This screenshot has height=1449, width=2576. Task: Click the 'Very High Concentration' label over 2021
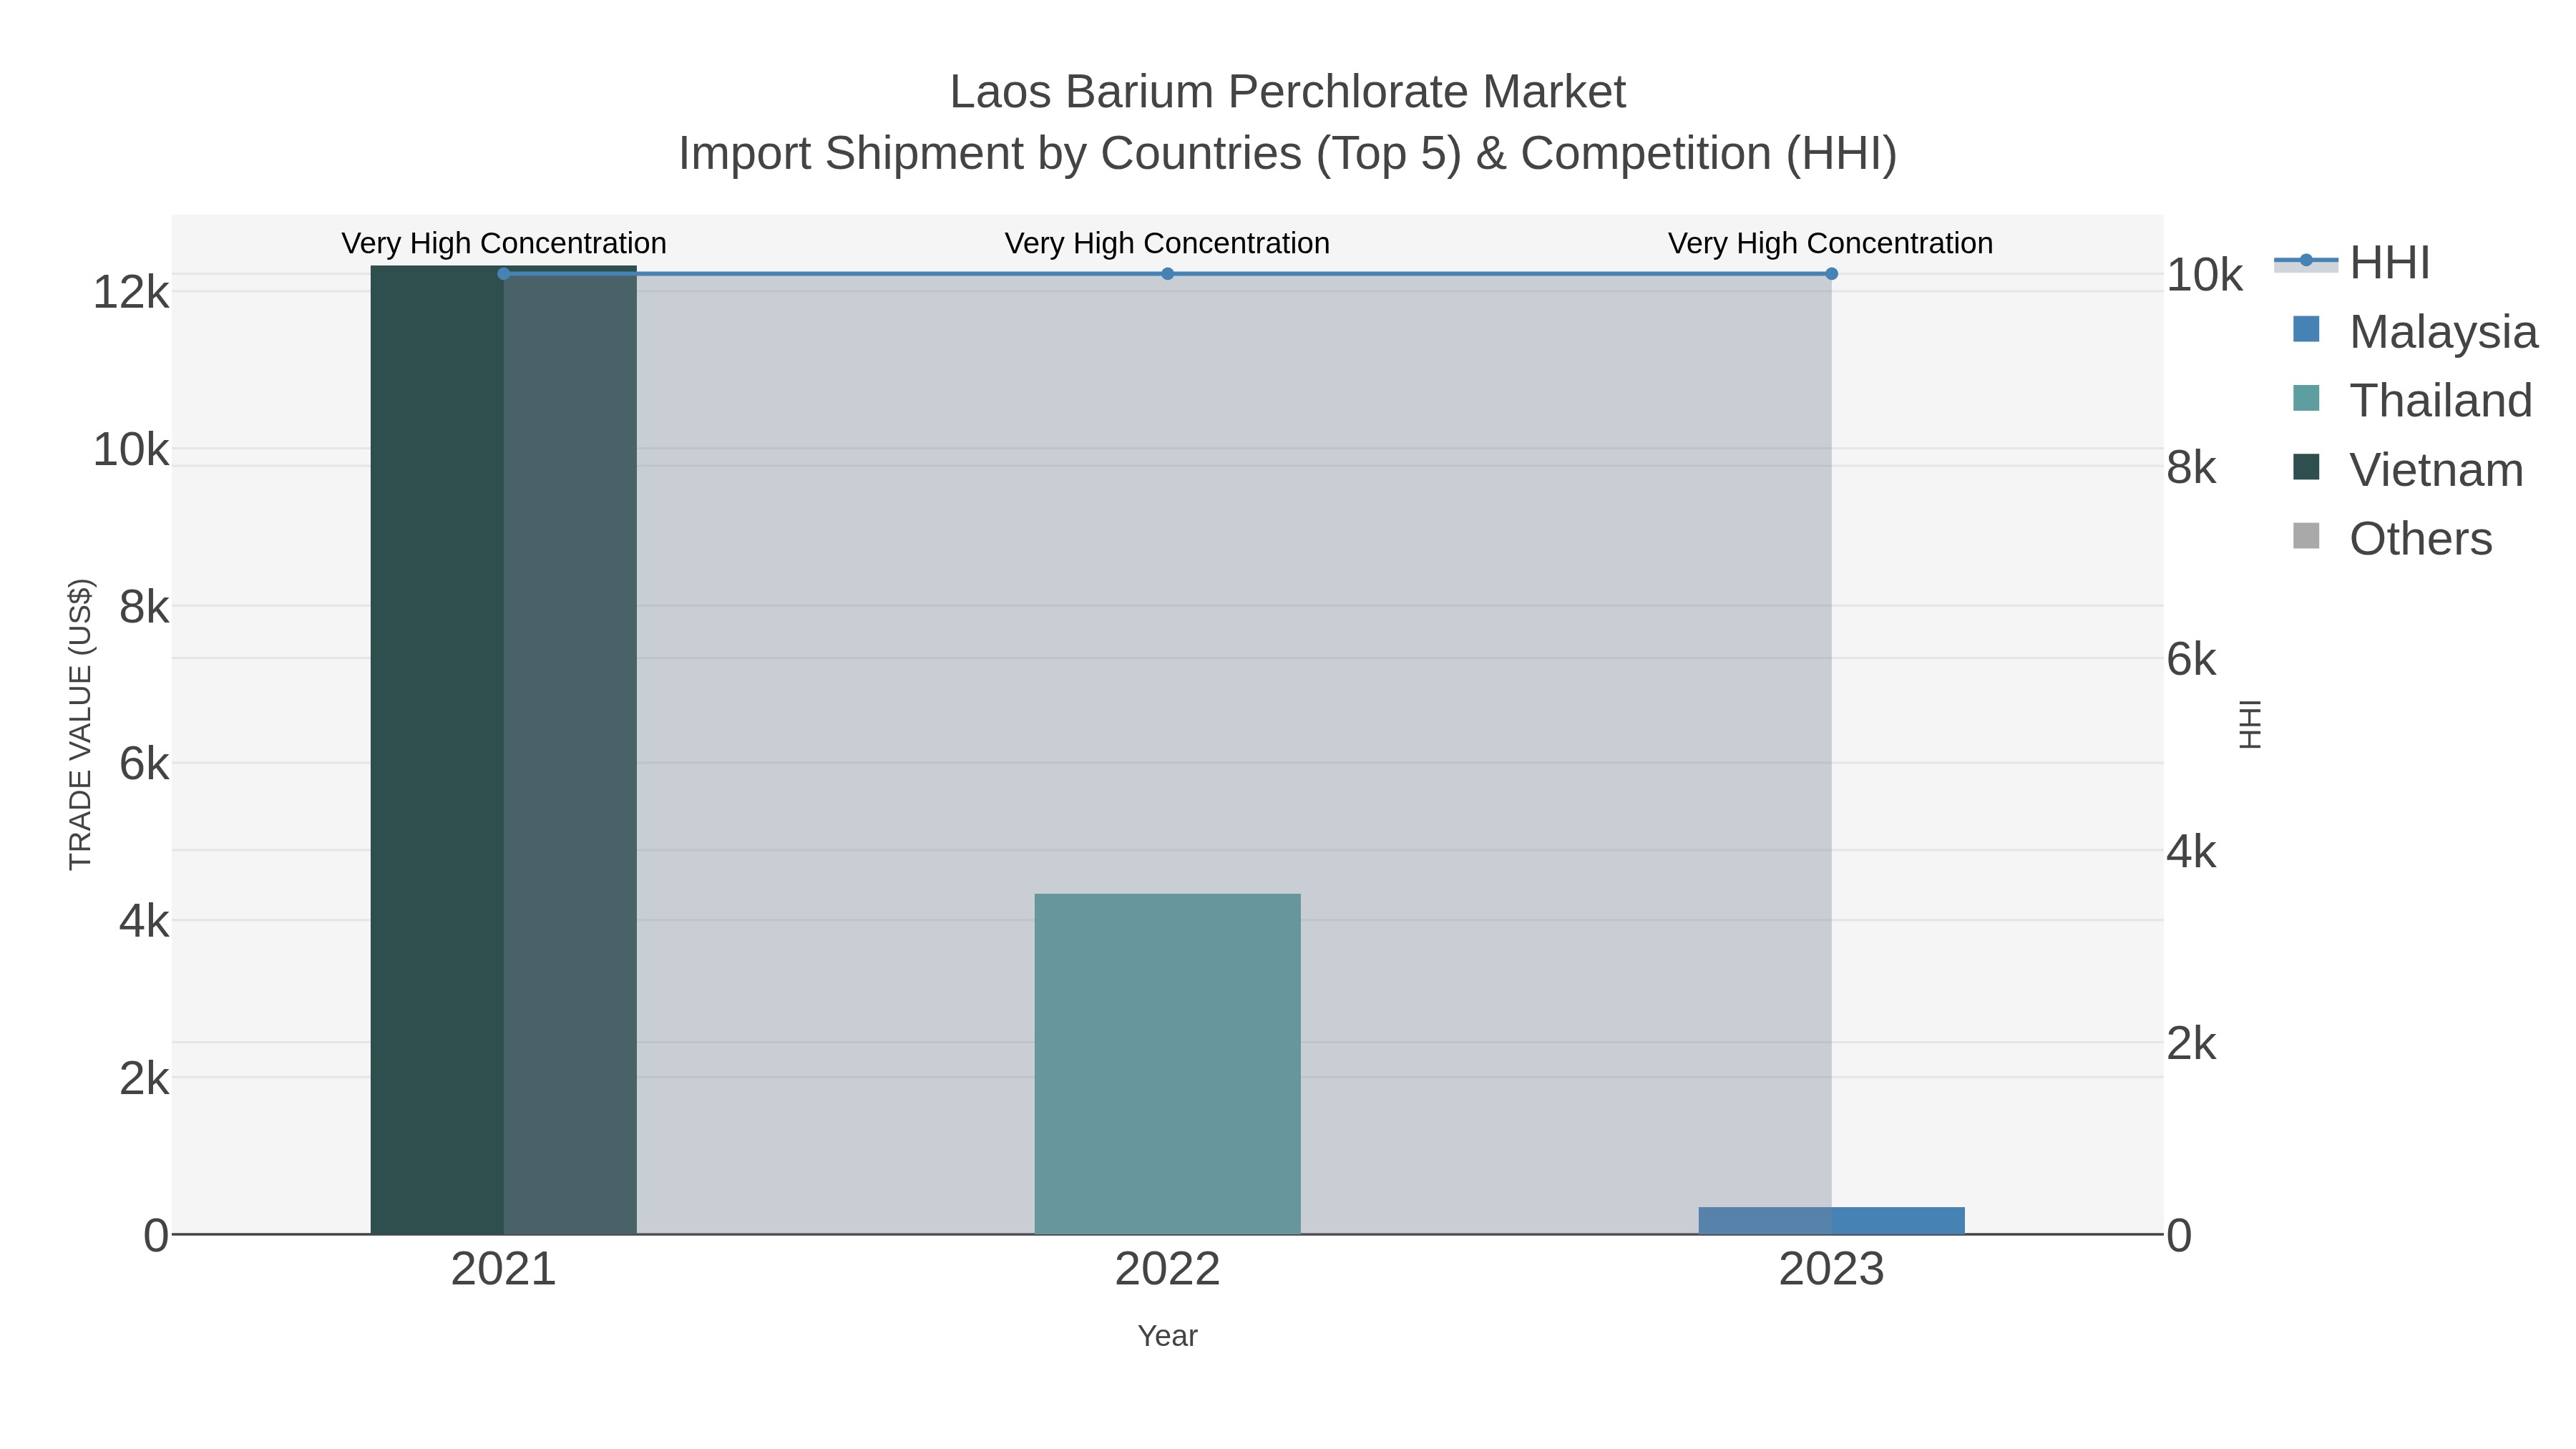click(504, 243)
